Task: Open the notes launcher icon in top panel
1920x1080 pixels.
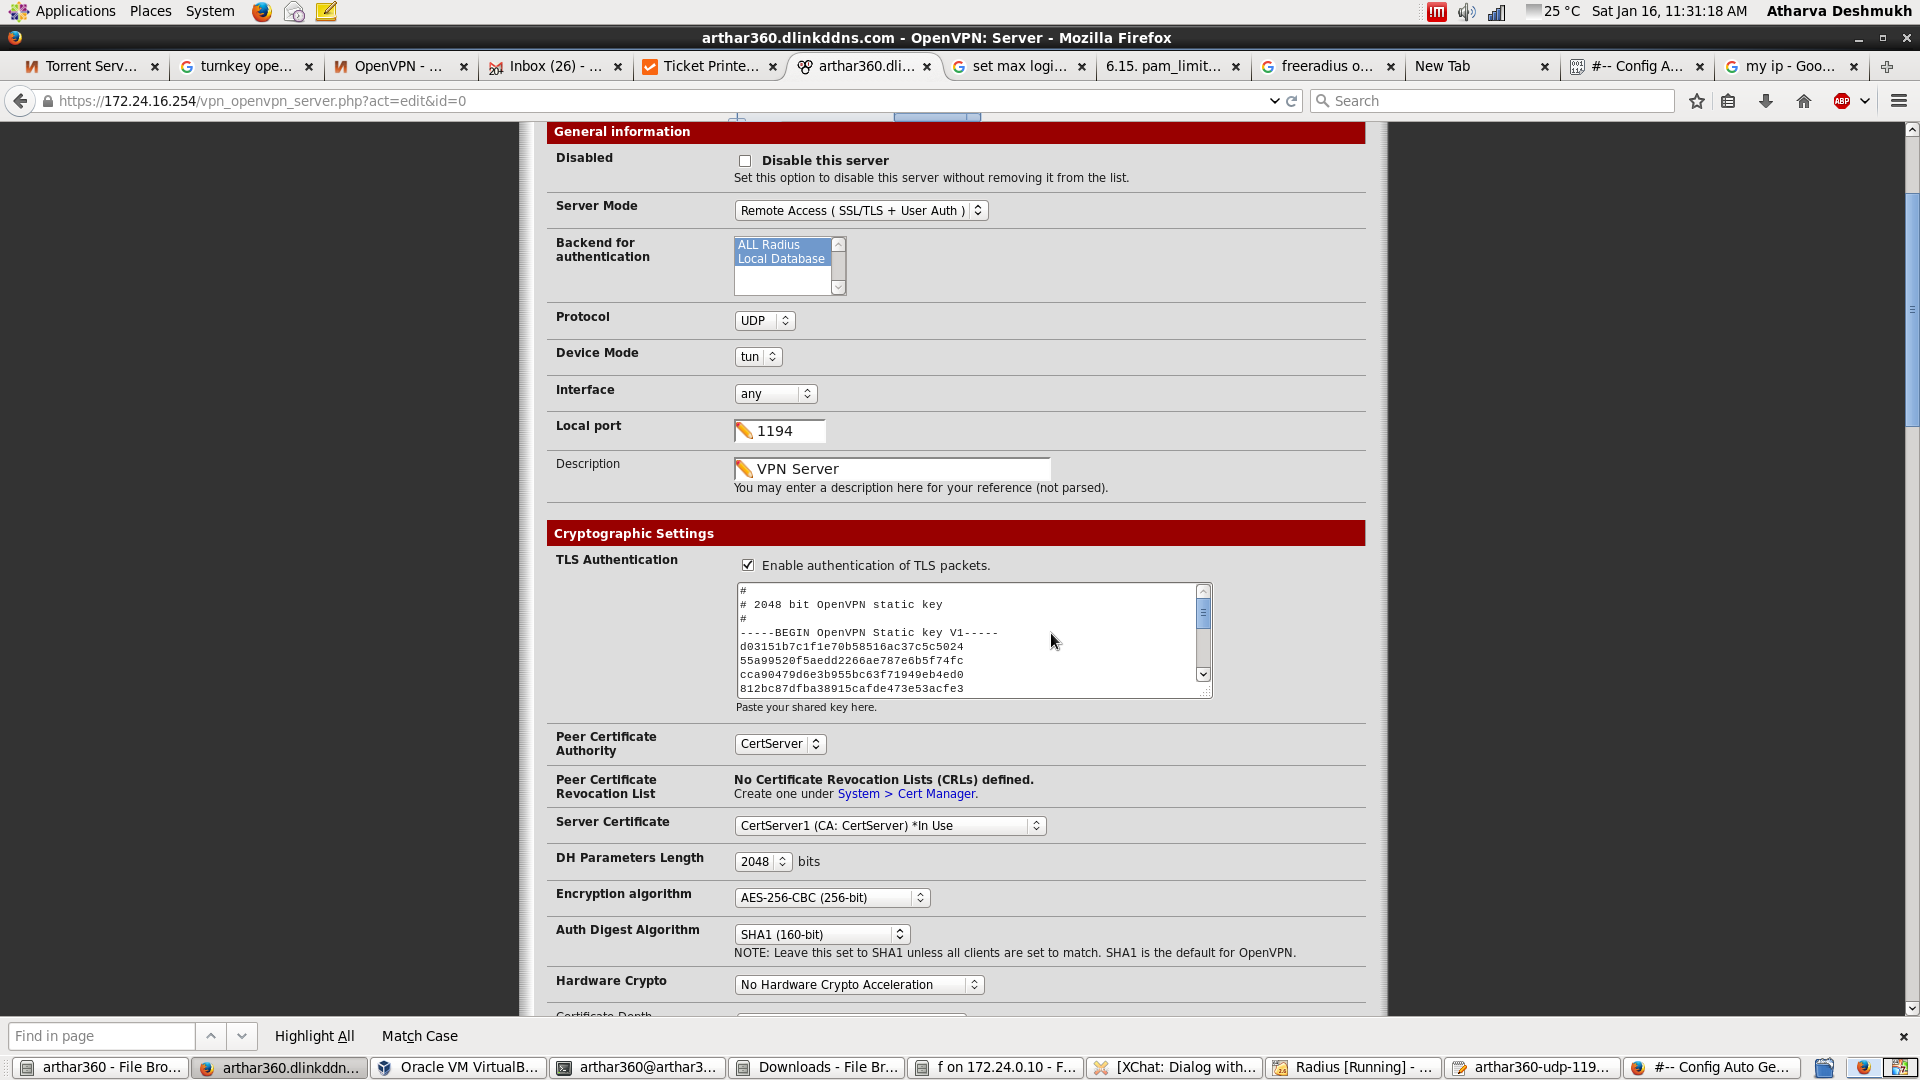Action: [x=326, y=12]
